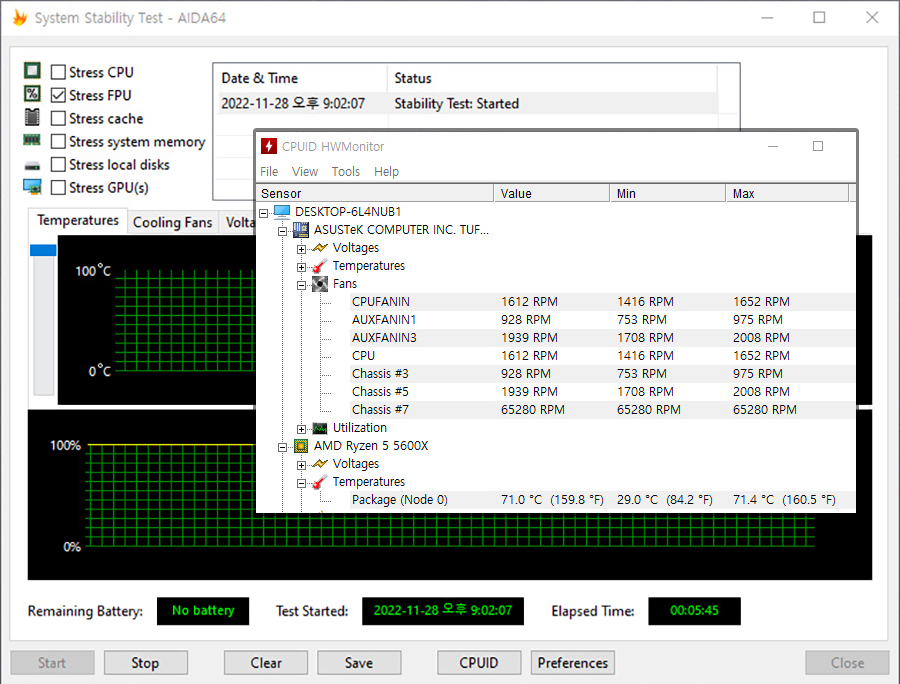
Task: Collapse the Fans tree node
Action: coord(301,285)
